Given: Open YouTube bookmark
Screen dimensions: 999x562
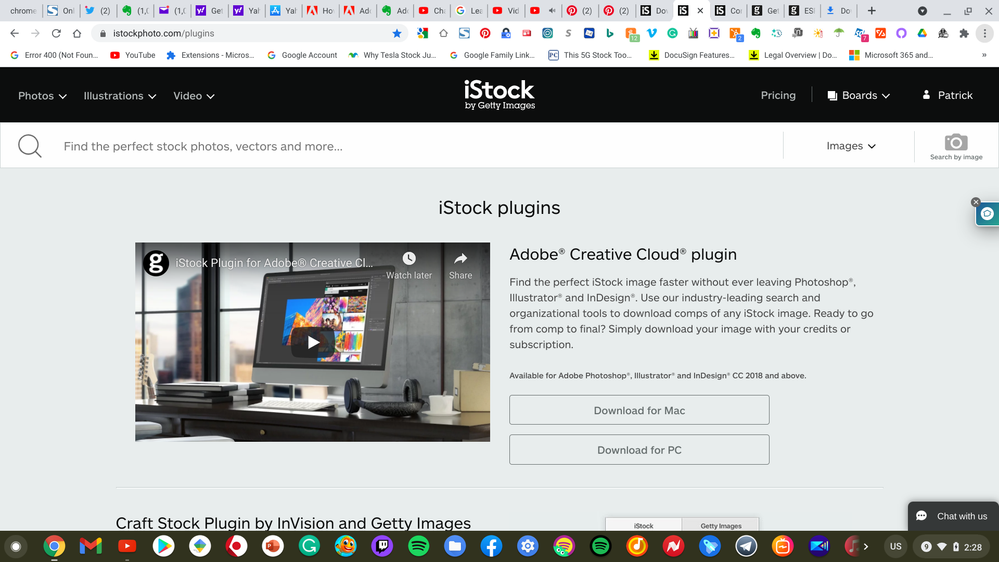Looking at the screenshot, I should [x=133, y=55].
